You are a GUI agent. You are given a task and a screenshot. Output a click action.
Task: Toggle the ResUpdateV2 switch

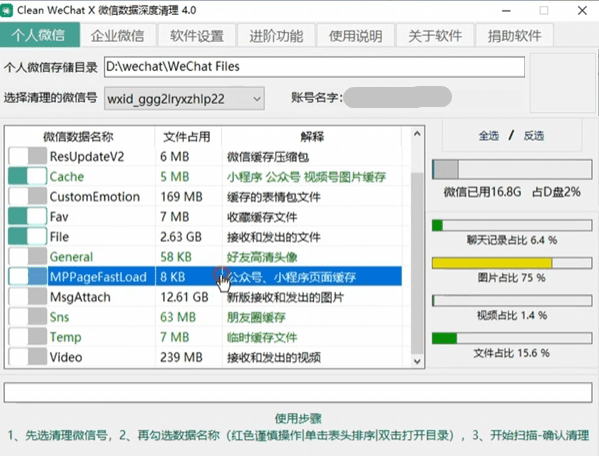click(x=28, y=157)
